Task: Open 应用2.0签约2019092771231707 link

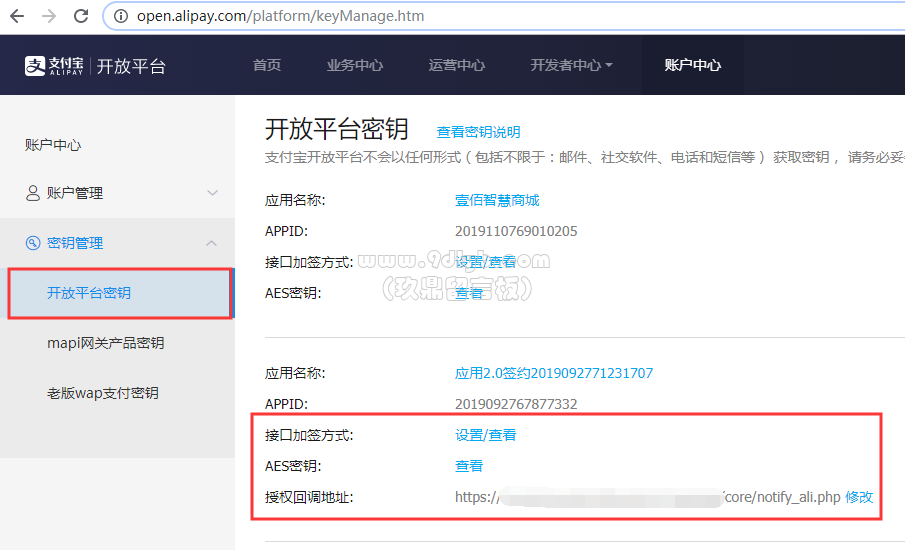Action: coord(554,373)
